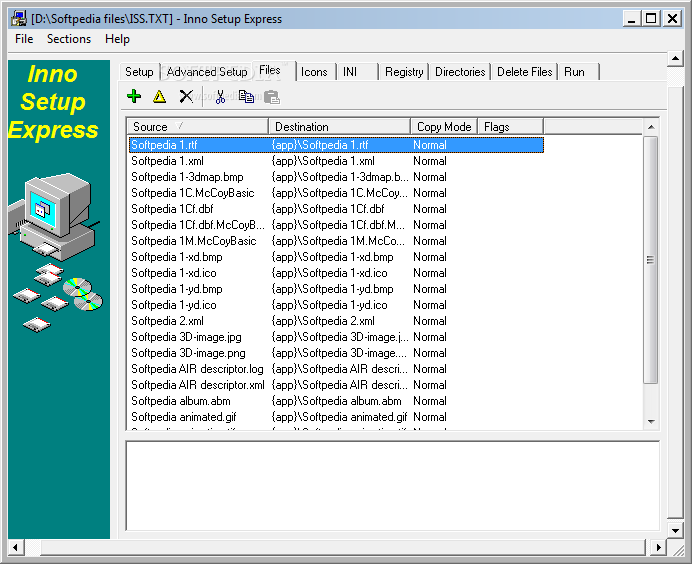
Task: Select the Softpedia 1Cf.dbf row
Action: 336,209
